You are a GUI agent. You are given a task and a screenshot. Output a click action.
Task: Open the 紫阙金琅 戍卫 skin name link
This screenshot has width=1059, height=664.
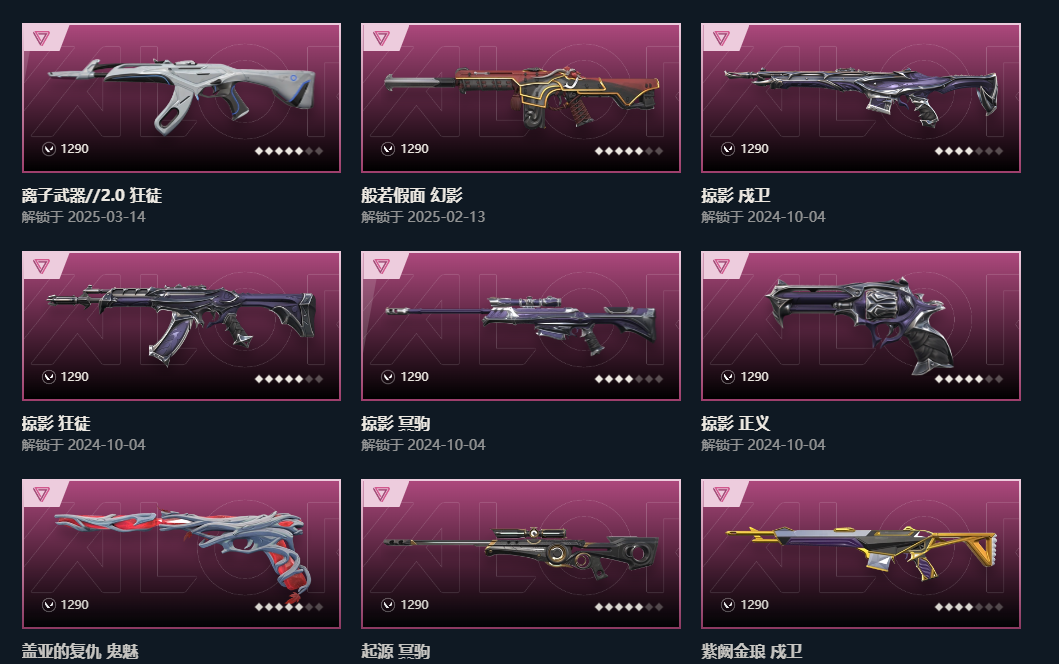coord(752,651)
